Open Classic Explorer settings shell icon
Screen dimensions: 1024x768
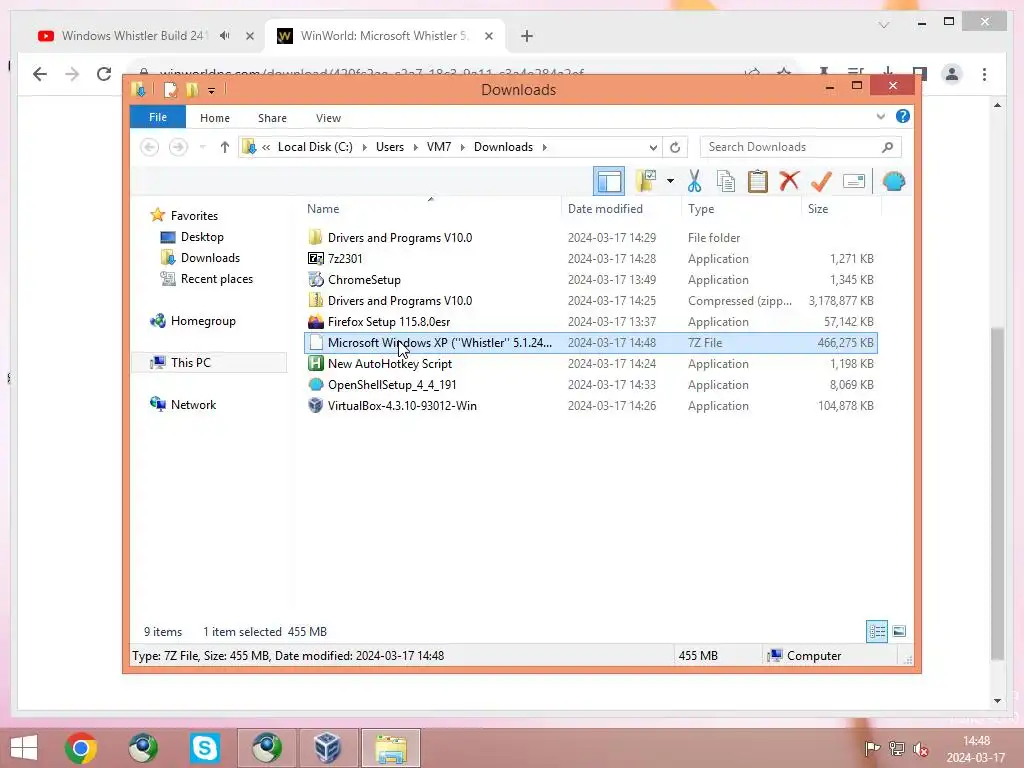pyautogui.click(x=893, y=181)
